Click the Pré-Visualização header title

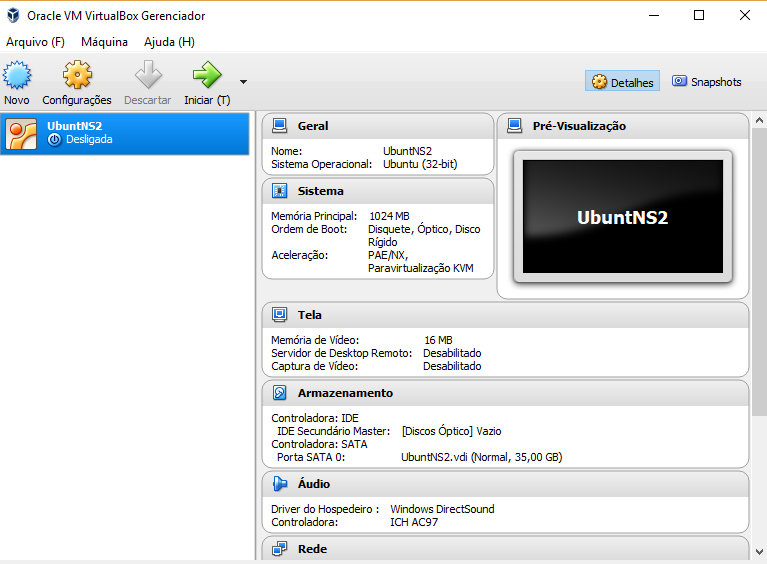[x=579, y=126]
